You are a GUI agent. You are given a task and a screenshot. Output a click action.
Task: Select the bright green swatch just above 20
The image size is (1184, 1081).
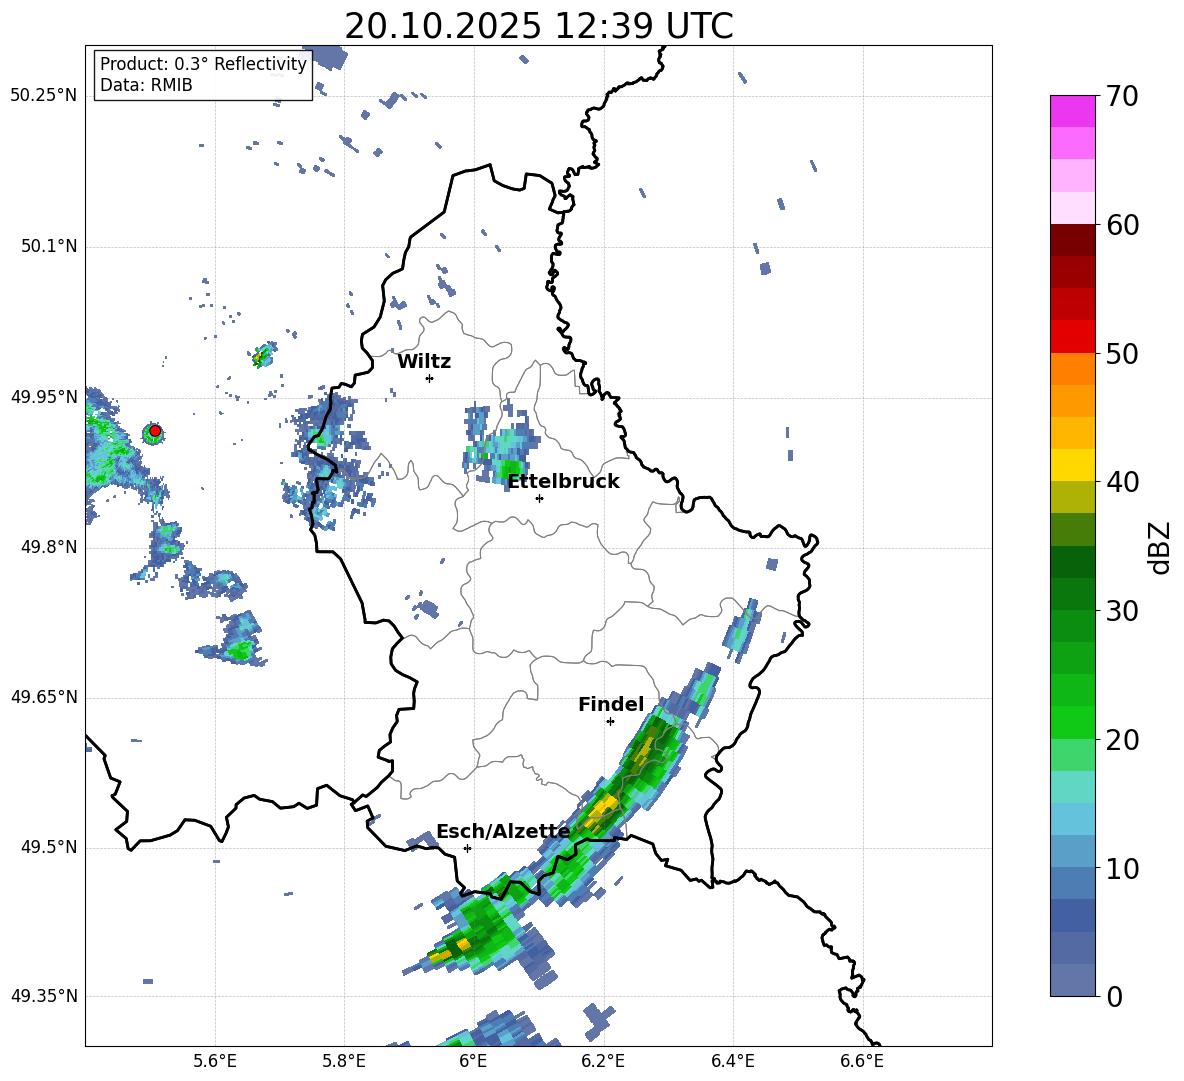tap(1072, 722)
